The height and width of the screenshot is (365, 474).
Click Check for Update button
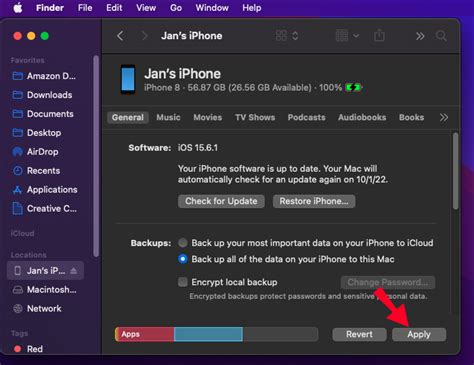pyautogui.click(x=221, y=201)
